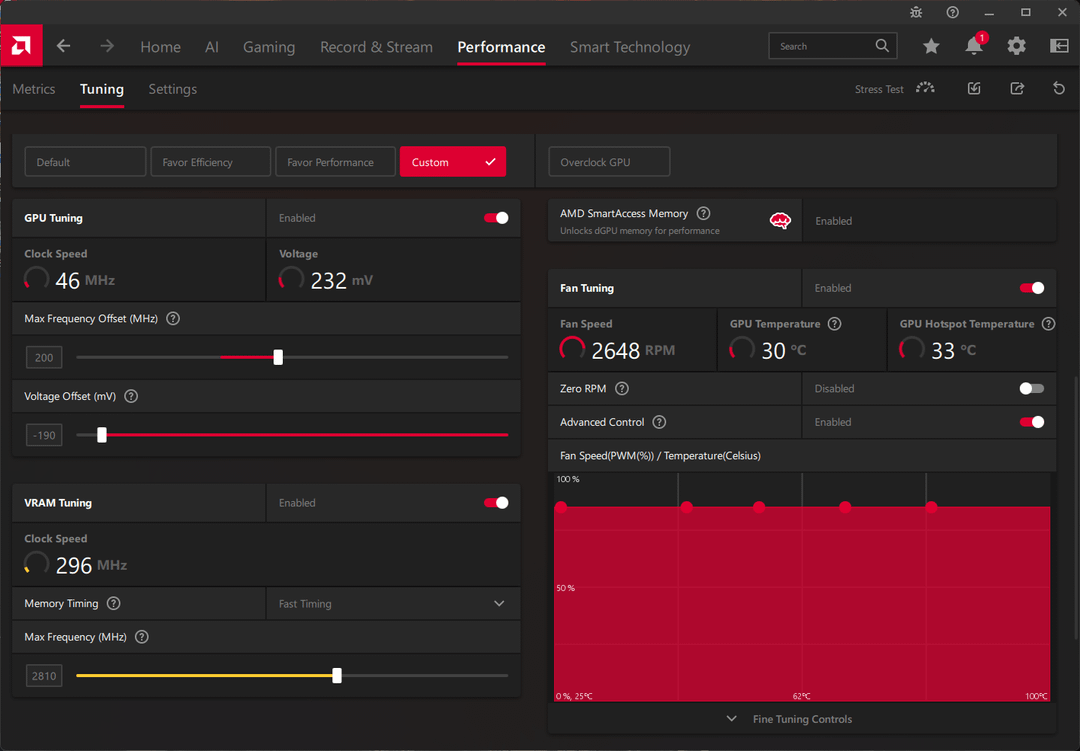Open the Memory Timing dropdown
Image resolution: width=1080 pixels, height=751 pixels.
[393, 604]
